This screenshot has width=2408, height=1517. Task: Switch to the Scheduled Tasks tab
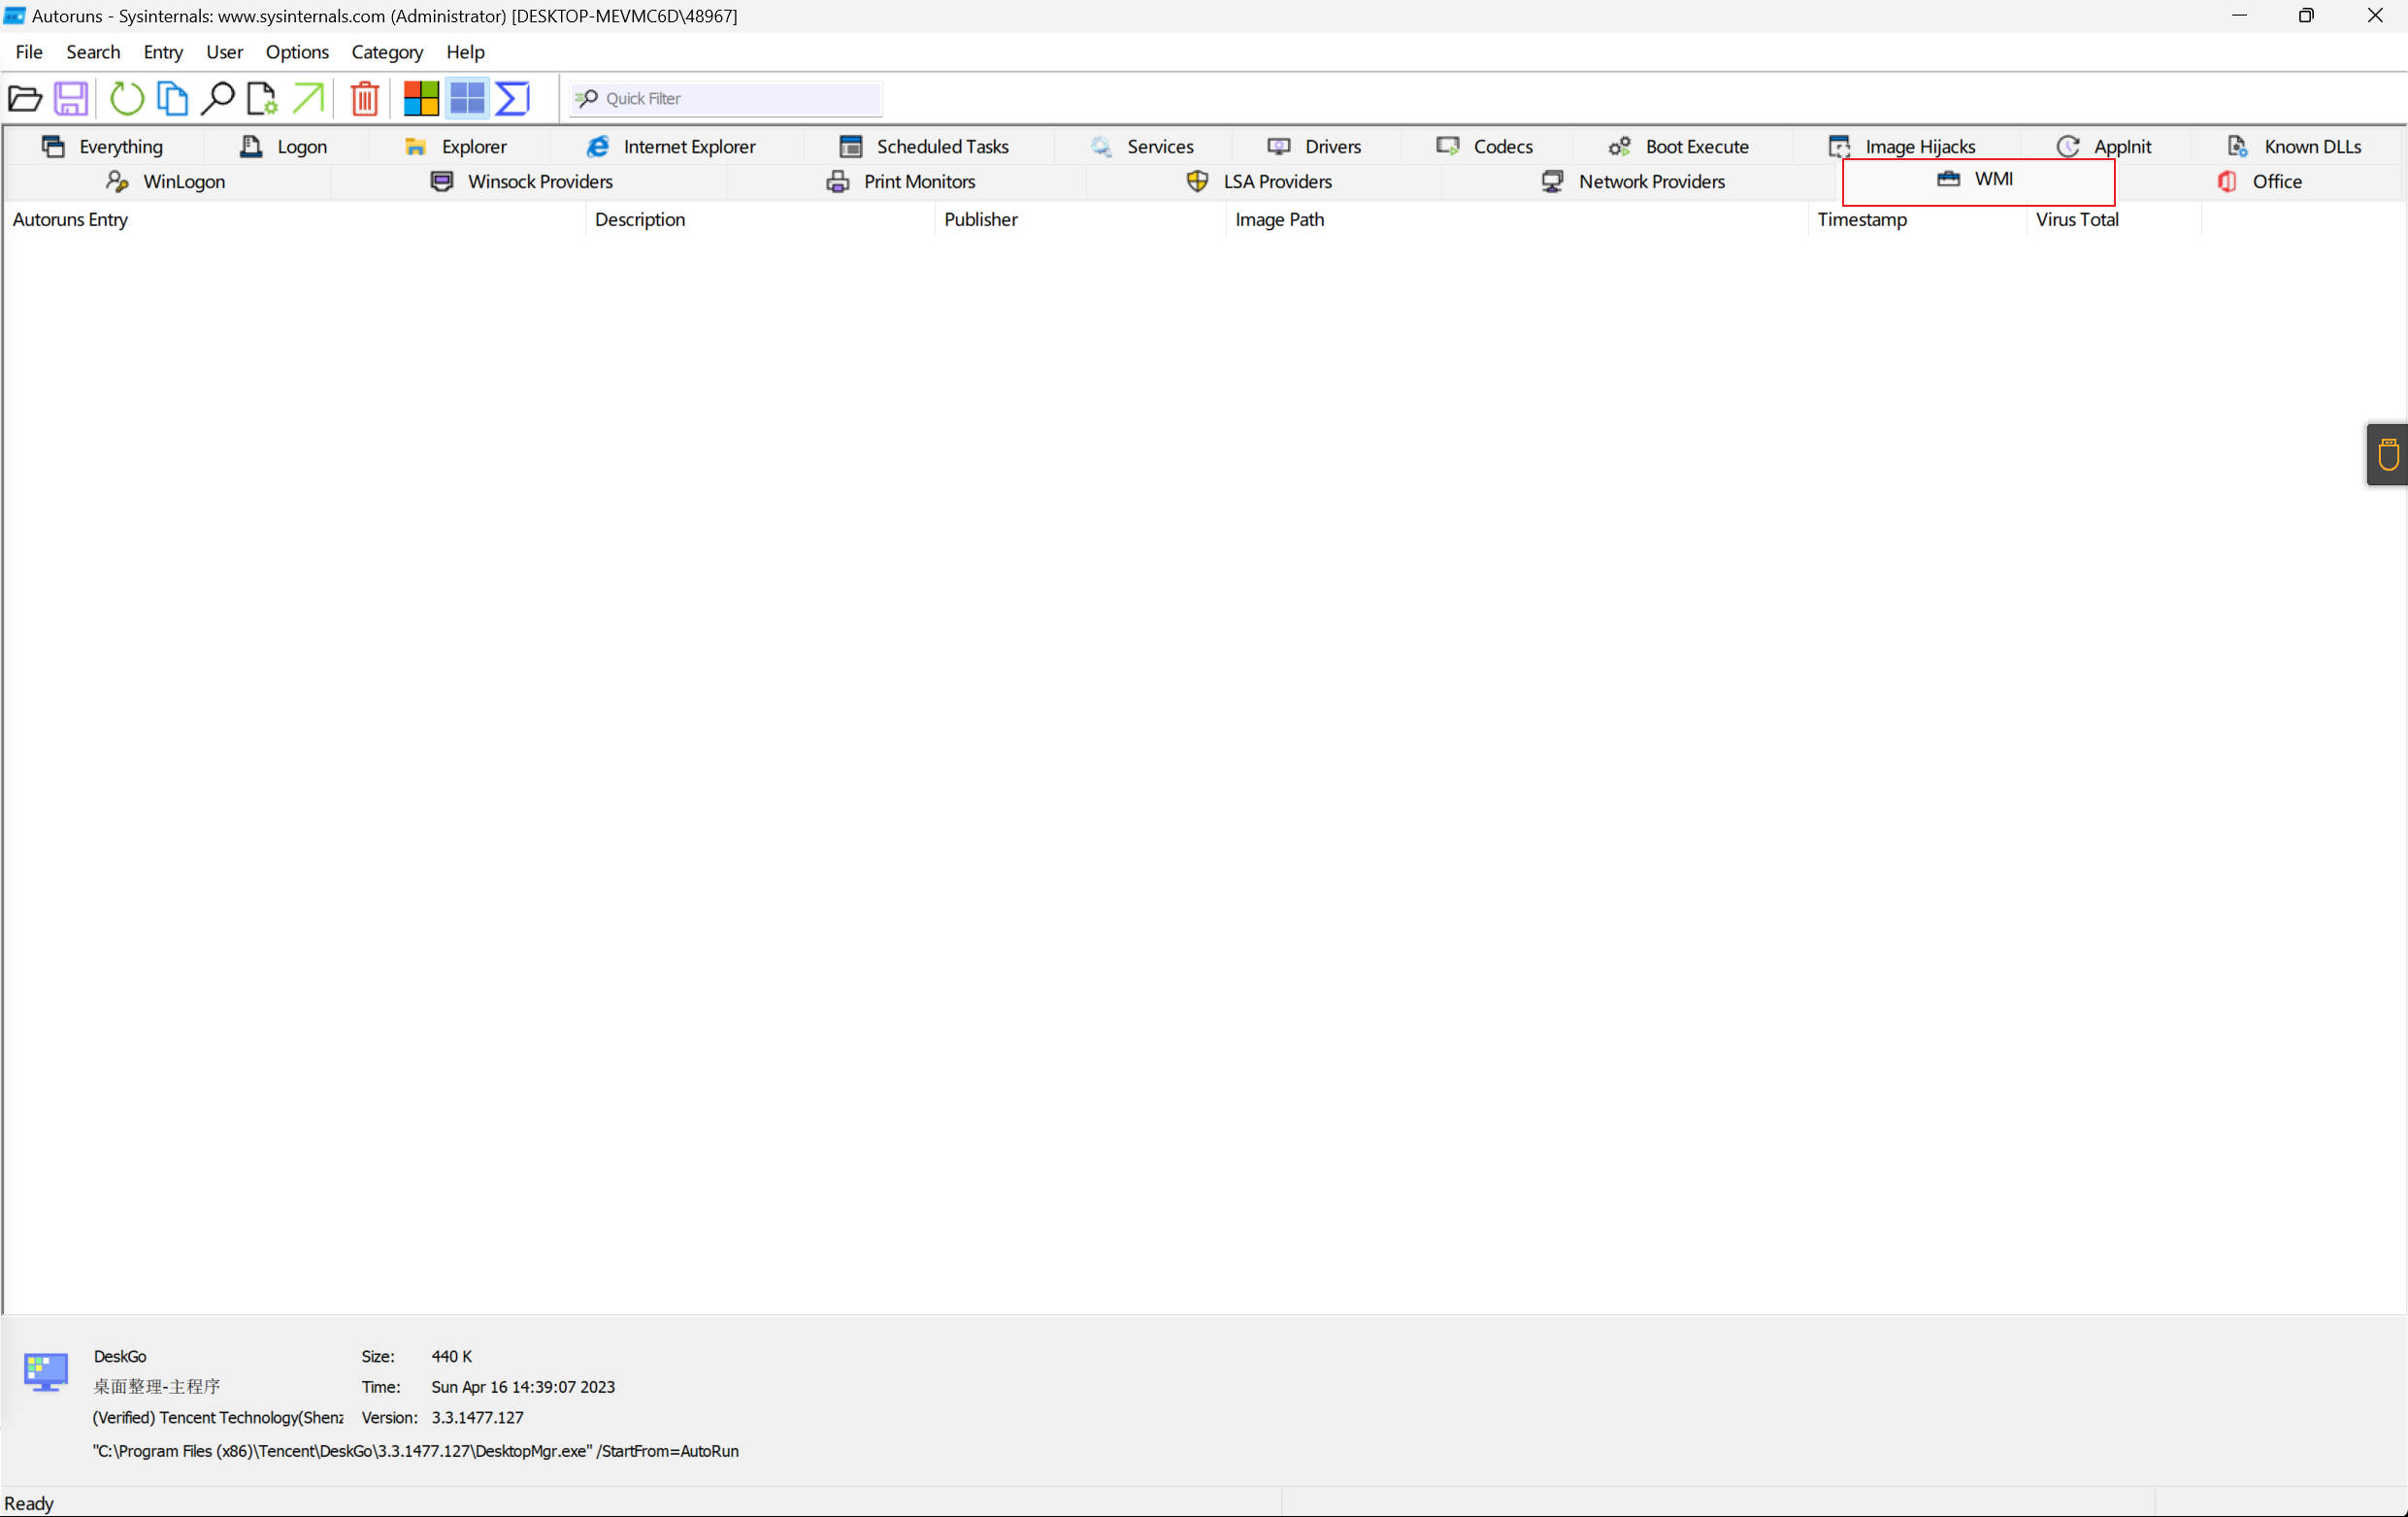pos(925,146)
